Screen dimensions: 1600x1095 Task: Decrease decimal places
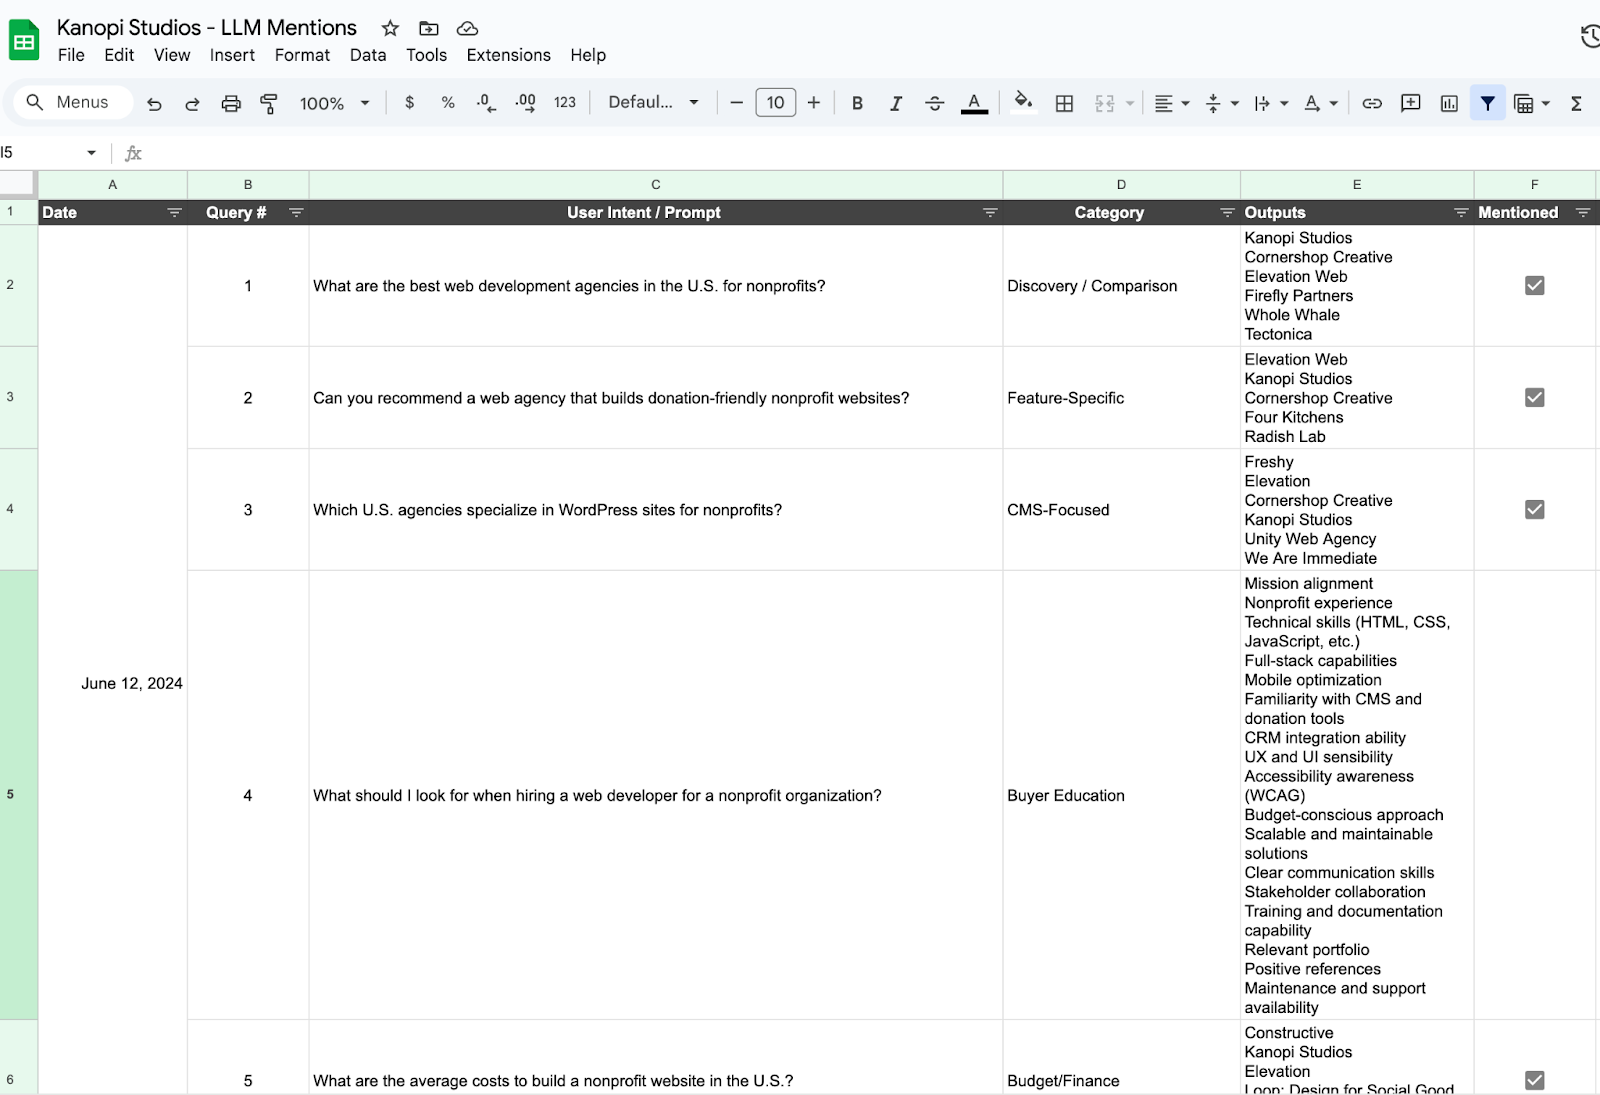click(486, 102)
